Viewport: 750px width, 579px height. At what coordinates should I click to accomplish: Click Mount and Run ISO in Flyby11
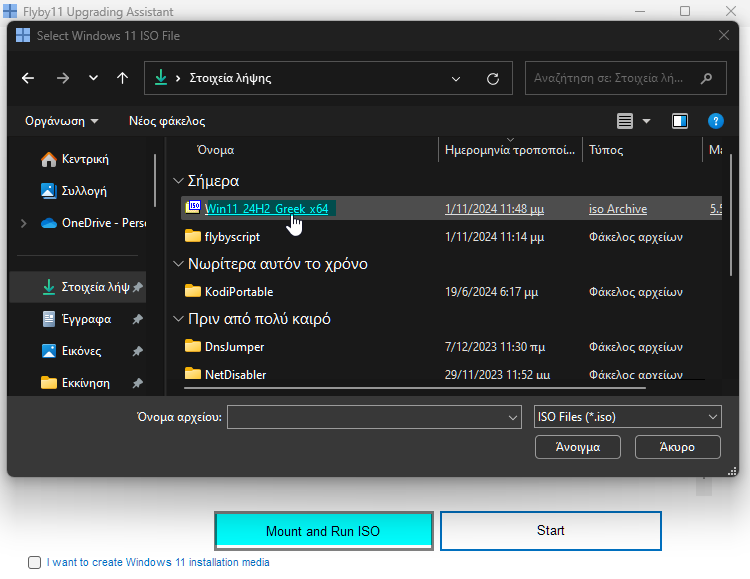tap(324, 531)
